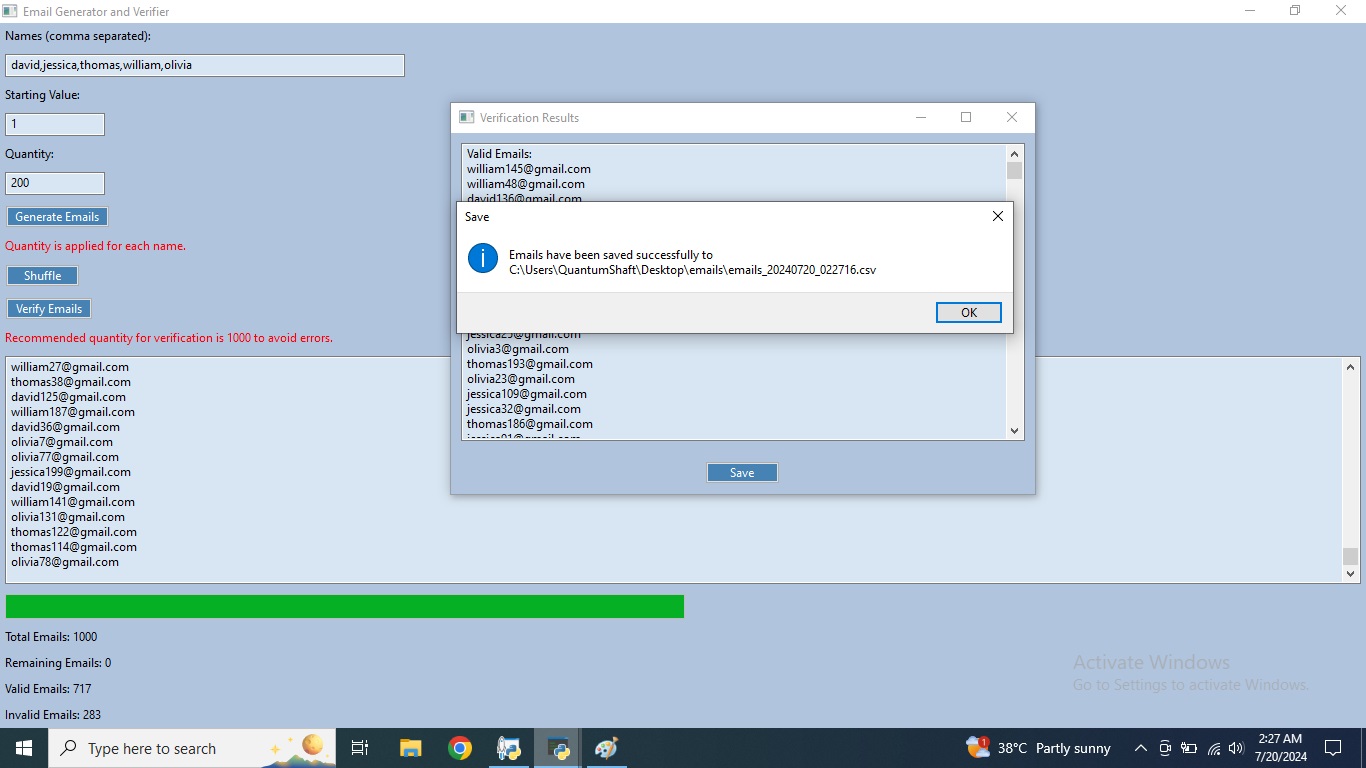Click the Generate Emails button
The height and width of the screenshot is (768, 1366).
[57, 217]
